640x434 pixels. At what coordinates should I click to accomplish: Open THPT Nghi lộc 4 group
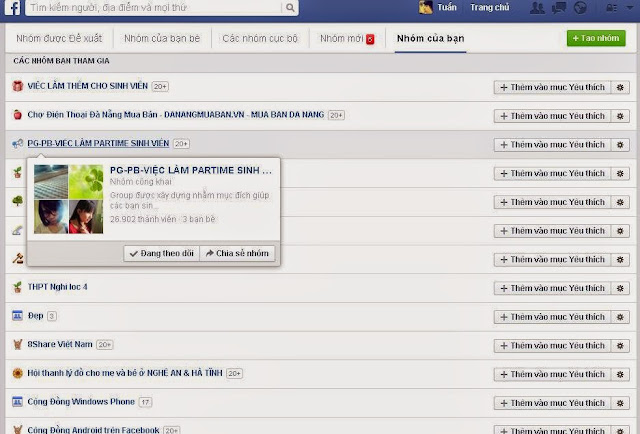(x=57, y=287)
